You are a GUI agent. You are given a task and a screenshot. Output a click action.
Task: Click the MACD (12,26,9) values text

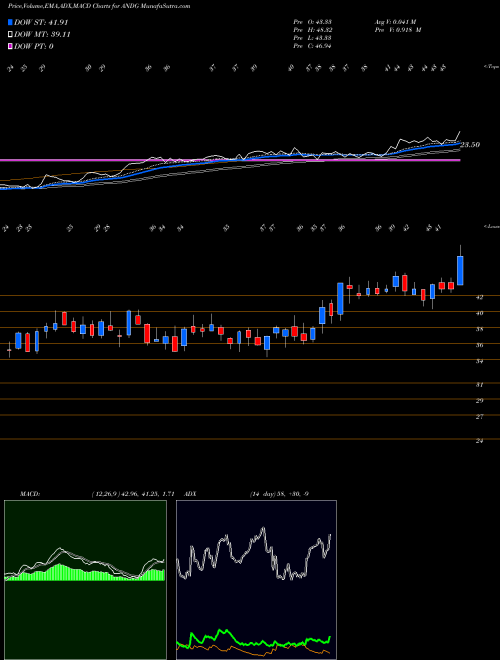pyautogui.click(x=133, y=494)
